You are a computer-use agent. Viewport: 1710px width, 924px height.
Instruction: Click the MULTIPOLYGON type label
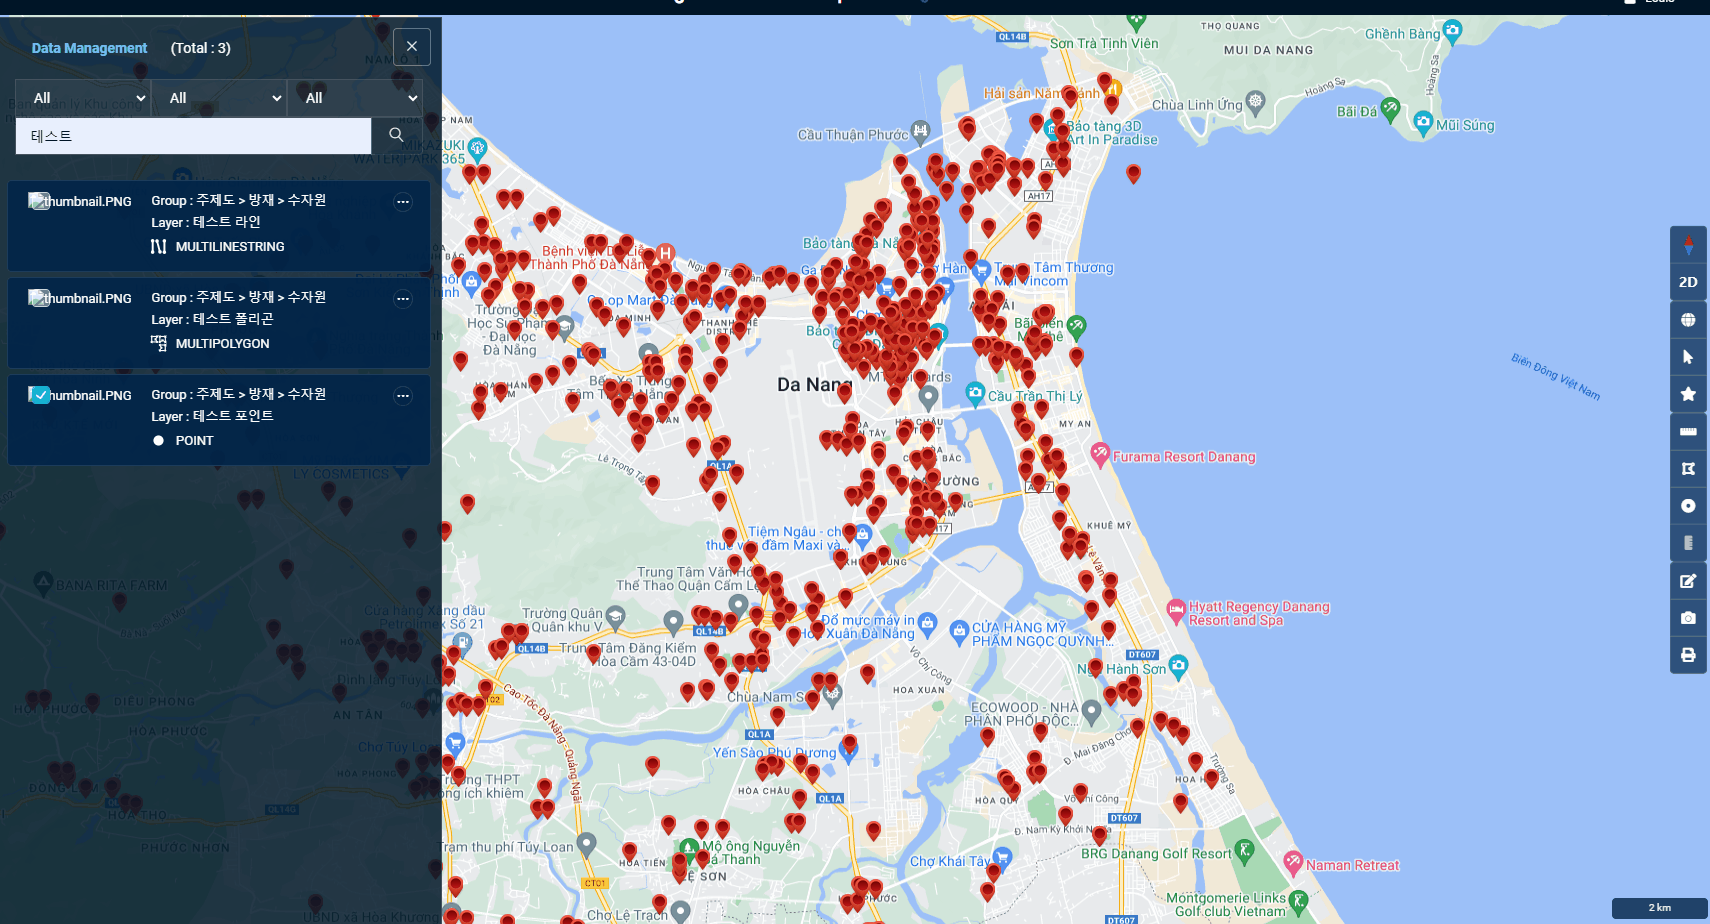[222, 343]
